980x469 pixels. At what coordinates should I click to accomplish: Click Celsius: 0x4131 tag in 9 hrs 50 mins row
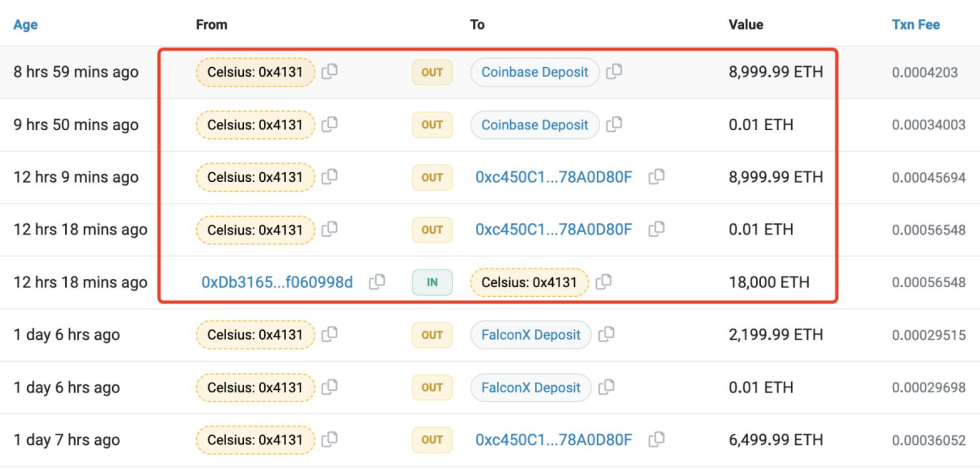[x=255, y=124]
